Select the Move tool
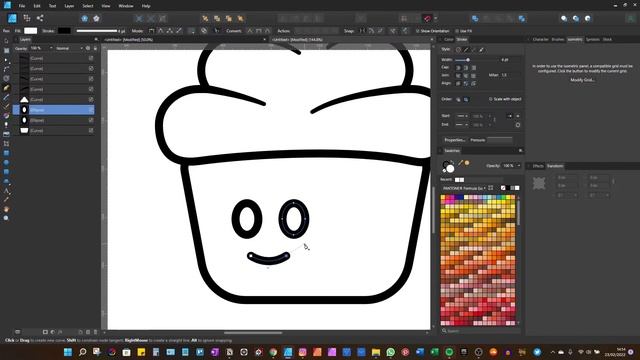 (x=6, y=41)
